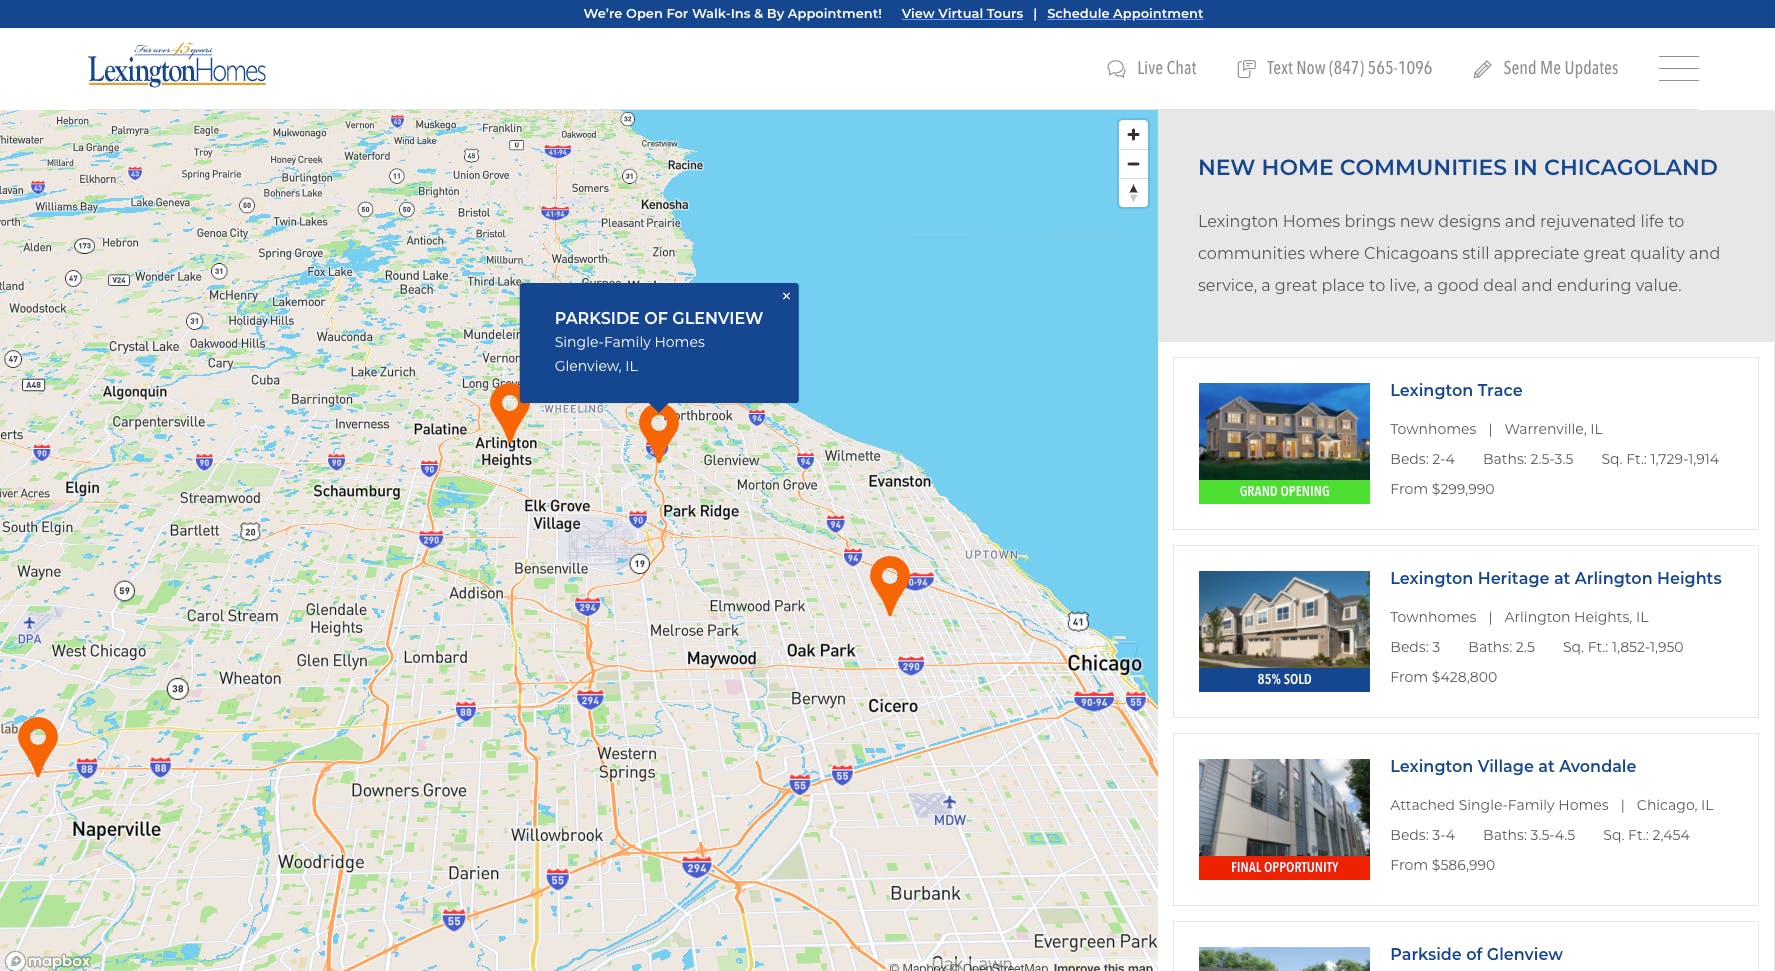Click the Lexington Homes logo
Image resolution: width=1775 pixels, height=971 pixels.
[177, 66]
